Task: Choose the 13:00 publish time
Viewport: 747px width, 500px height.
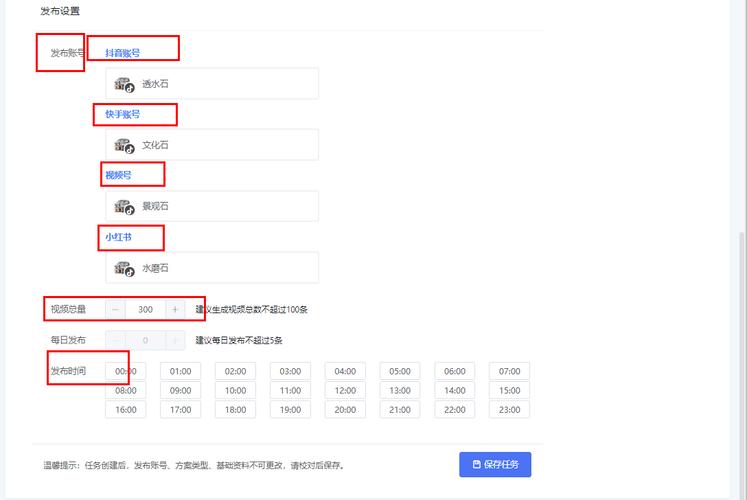Action: [x=400, y=390]
